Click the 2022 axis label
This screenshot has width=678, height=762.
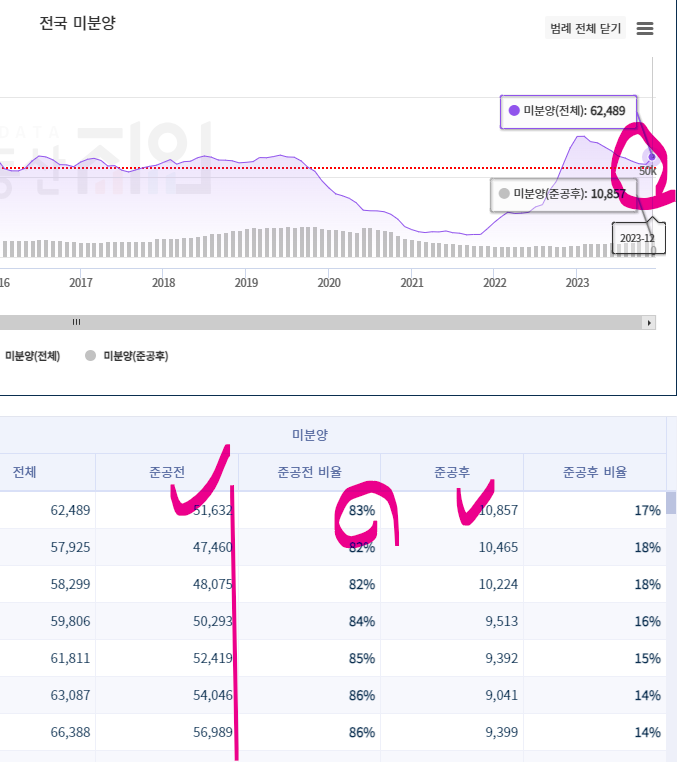495,282
